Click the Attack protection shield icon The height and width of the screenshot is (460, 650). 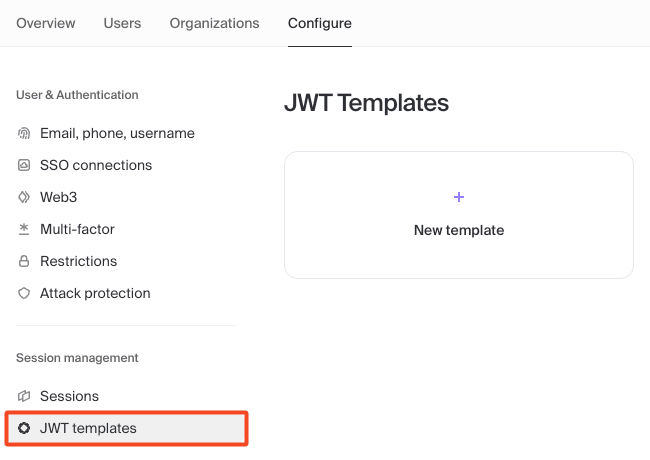(24, 293)
